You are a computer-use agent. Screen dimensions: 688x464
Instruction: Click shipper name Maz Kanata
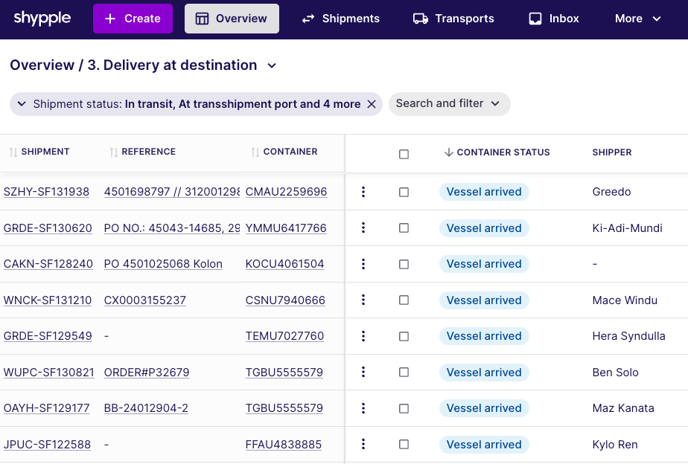tap(623, 408)
